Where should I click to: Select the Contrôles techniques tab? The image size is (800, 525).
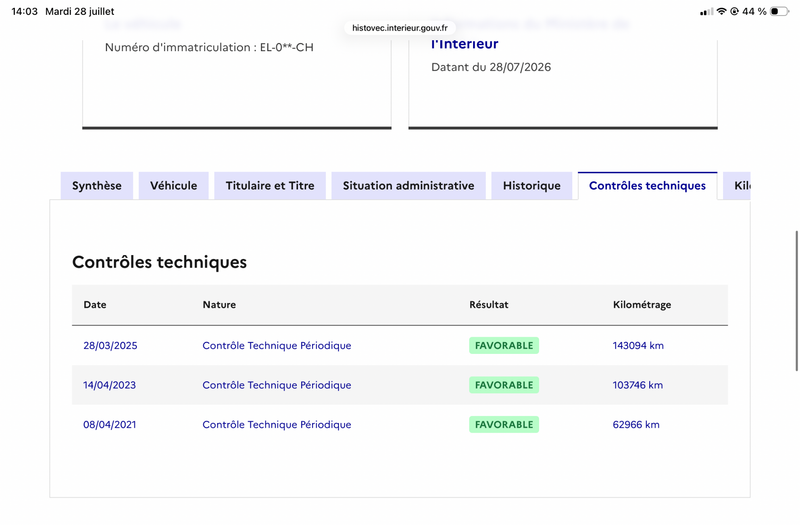coord(647,186)
